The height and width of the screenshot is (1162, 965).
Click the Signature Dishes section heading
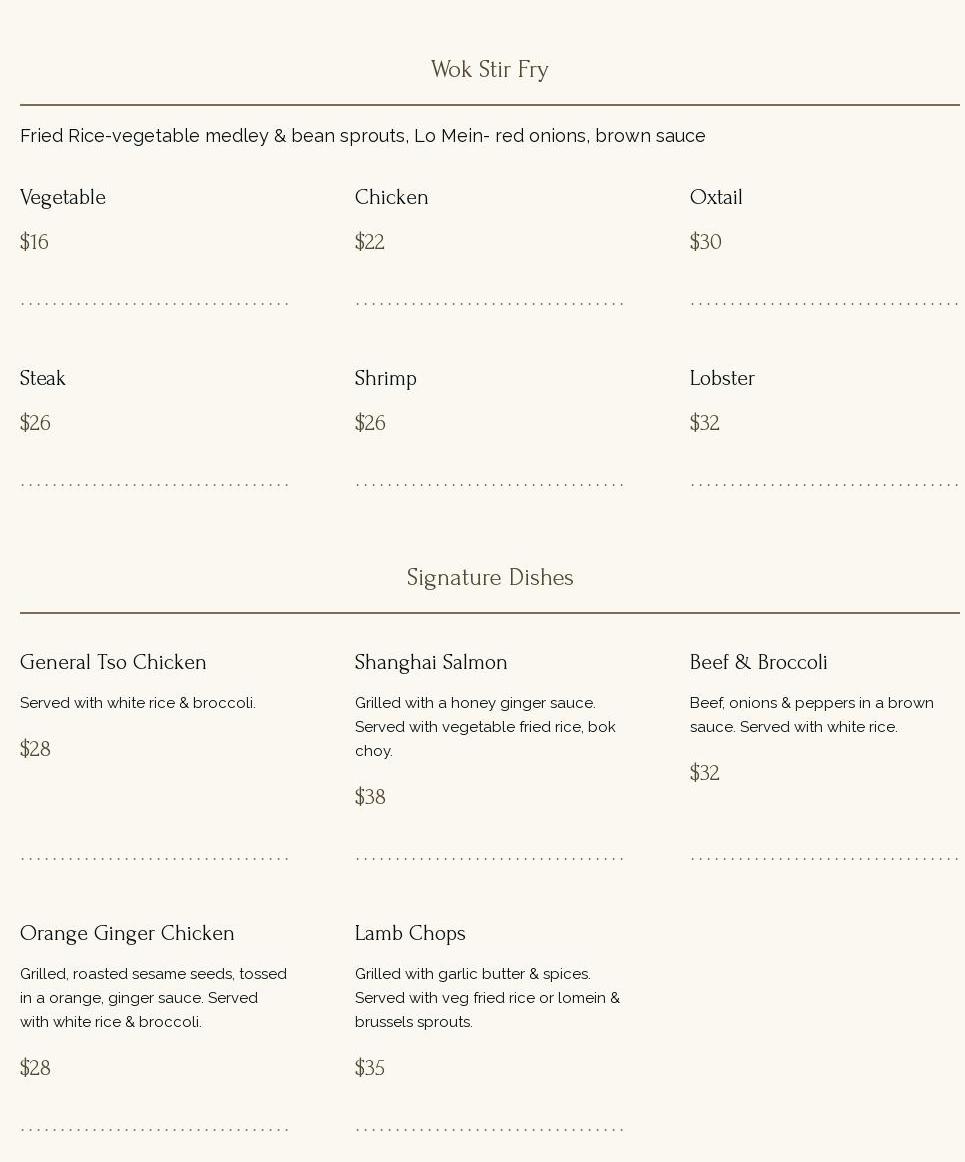tap(489, 578)
